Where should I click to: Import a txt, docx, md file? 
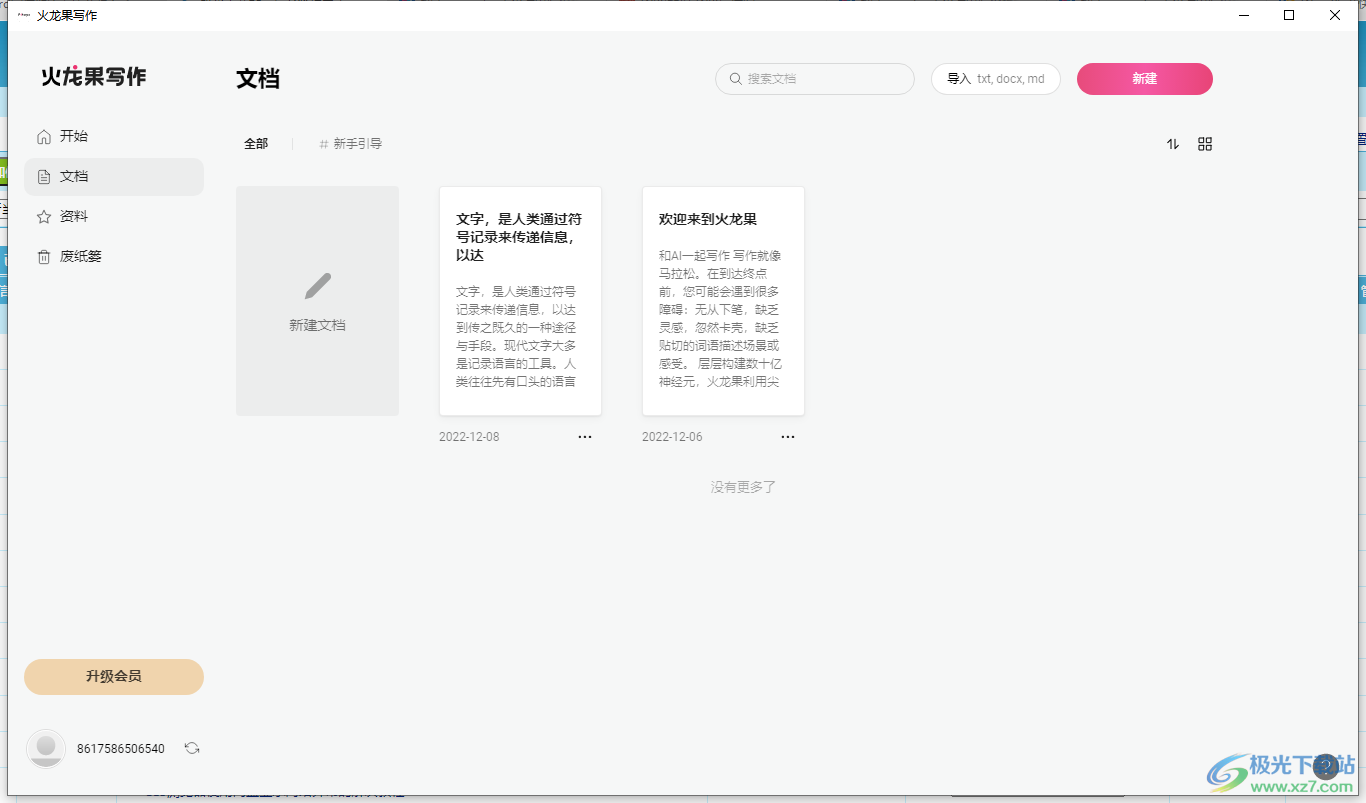point(996,79)
